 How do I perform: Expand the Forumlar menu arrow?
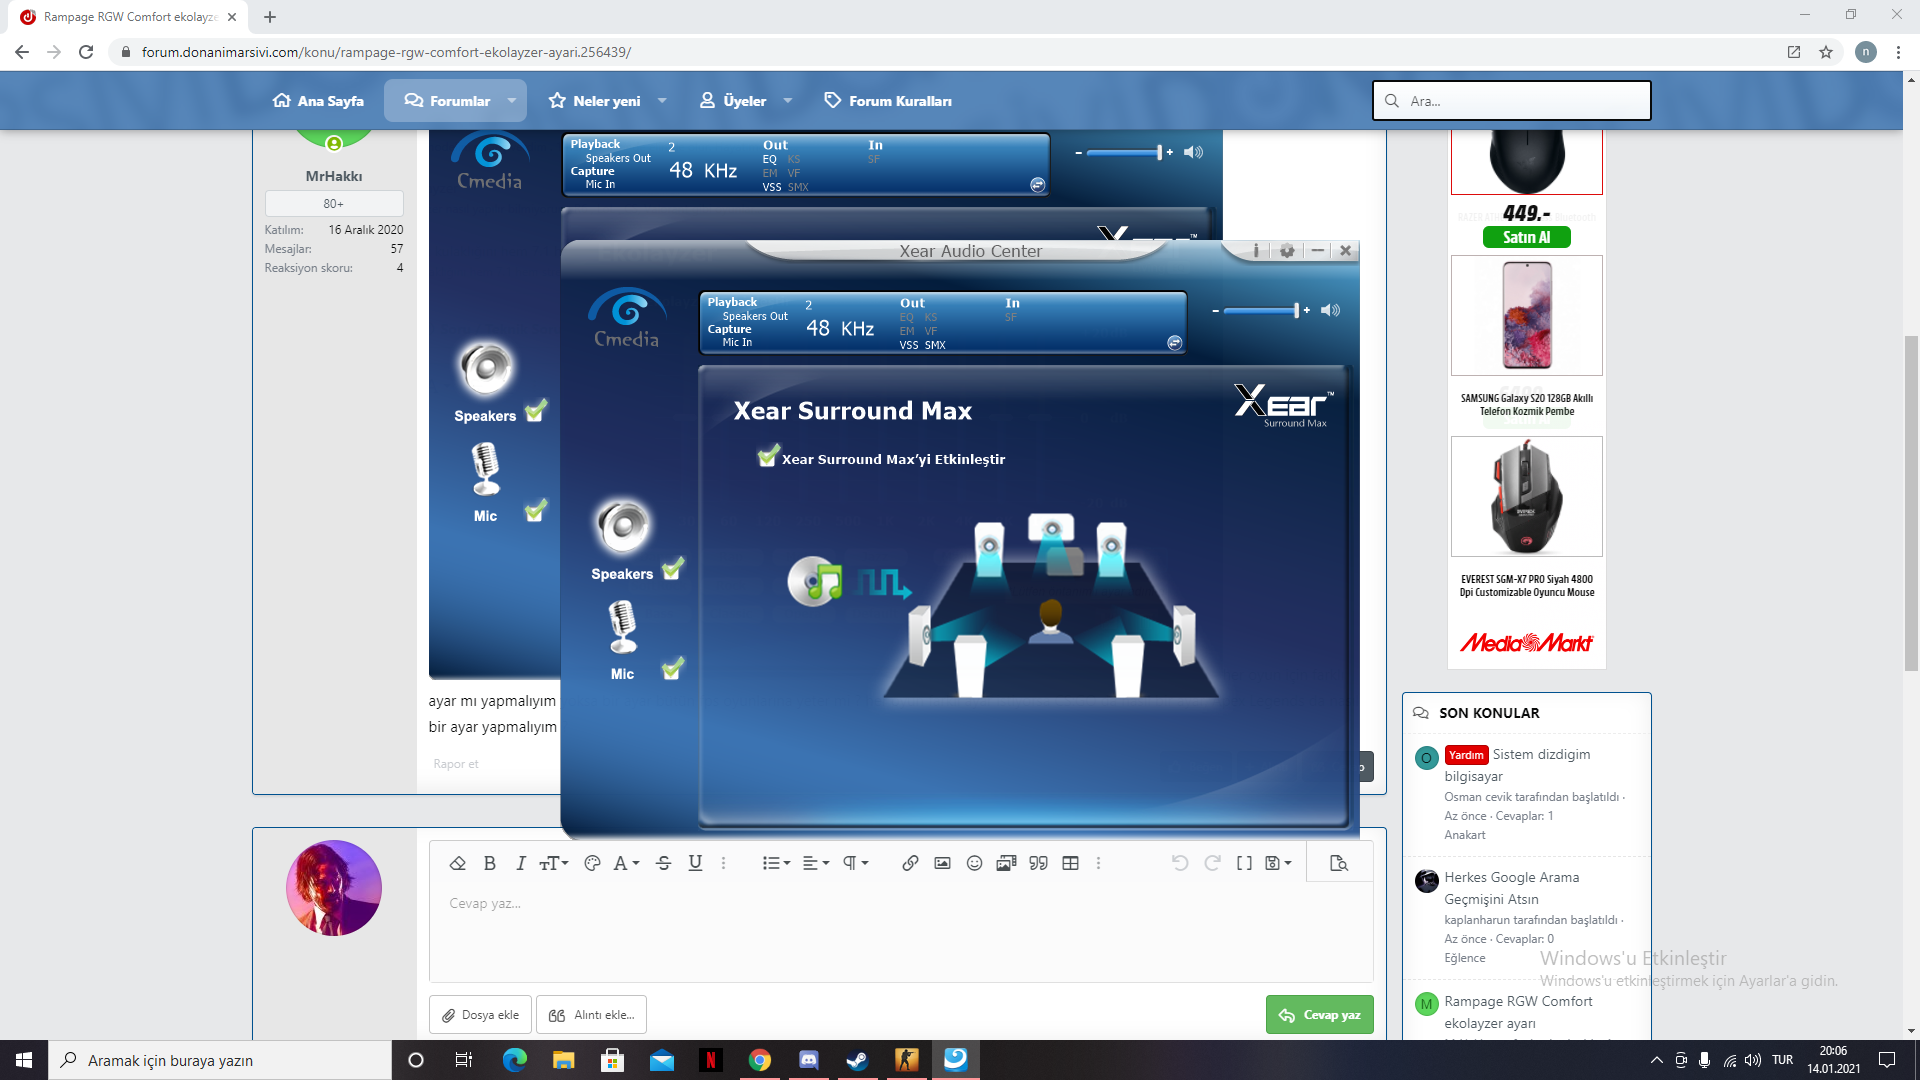512,101
